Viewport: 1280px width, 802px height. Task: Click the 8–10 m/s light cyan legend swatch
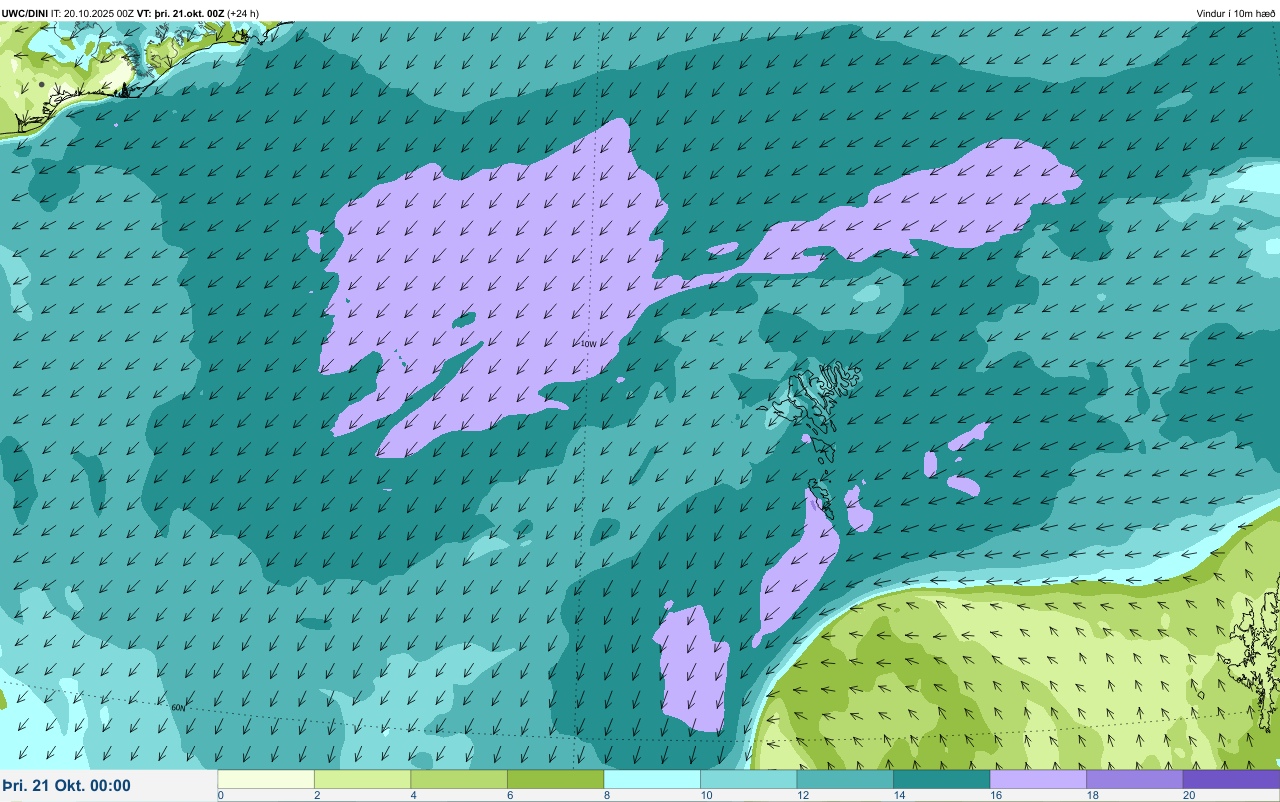pyautogui.click(x=652, y=779)
